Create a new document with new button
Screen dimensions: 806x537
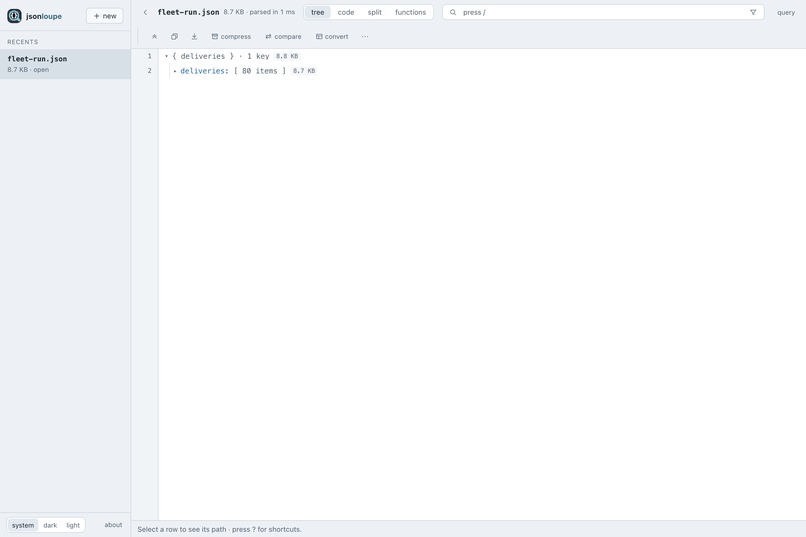pyautogui.click(x=105, y=16)
